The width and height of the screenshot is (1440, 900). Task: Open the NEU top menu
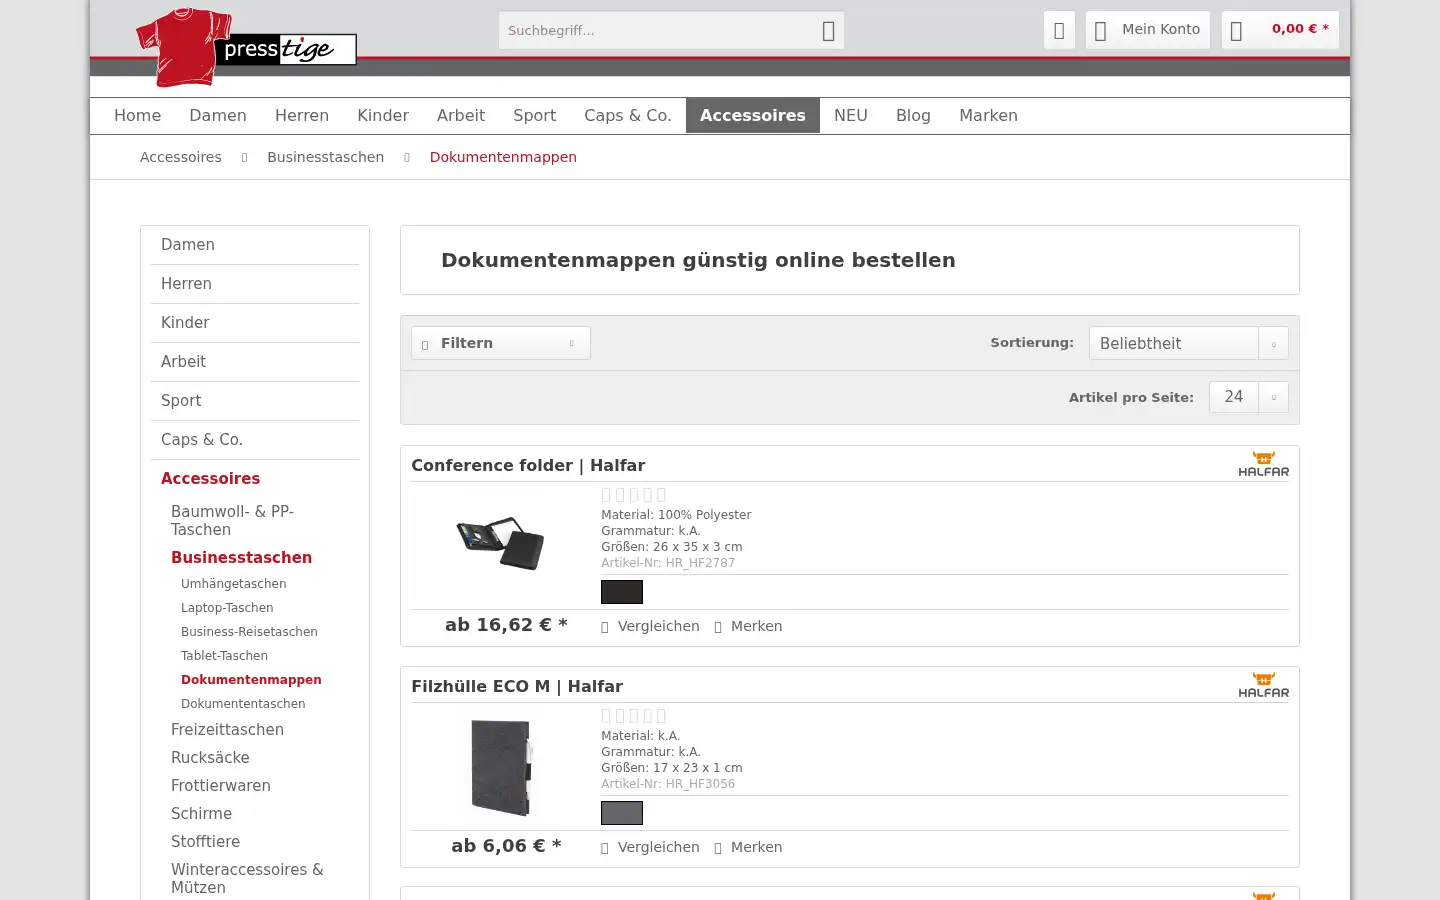851,116
